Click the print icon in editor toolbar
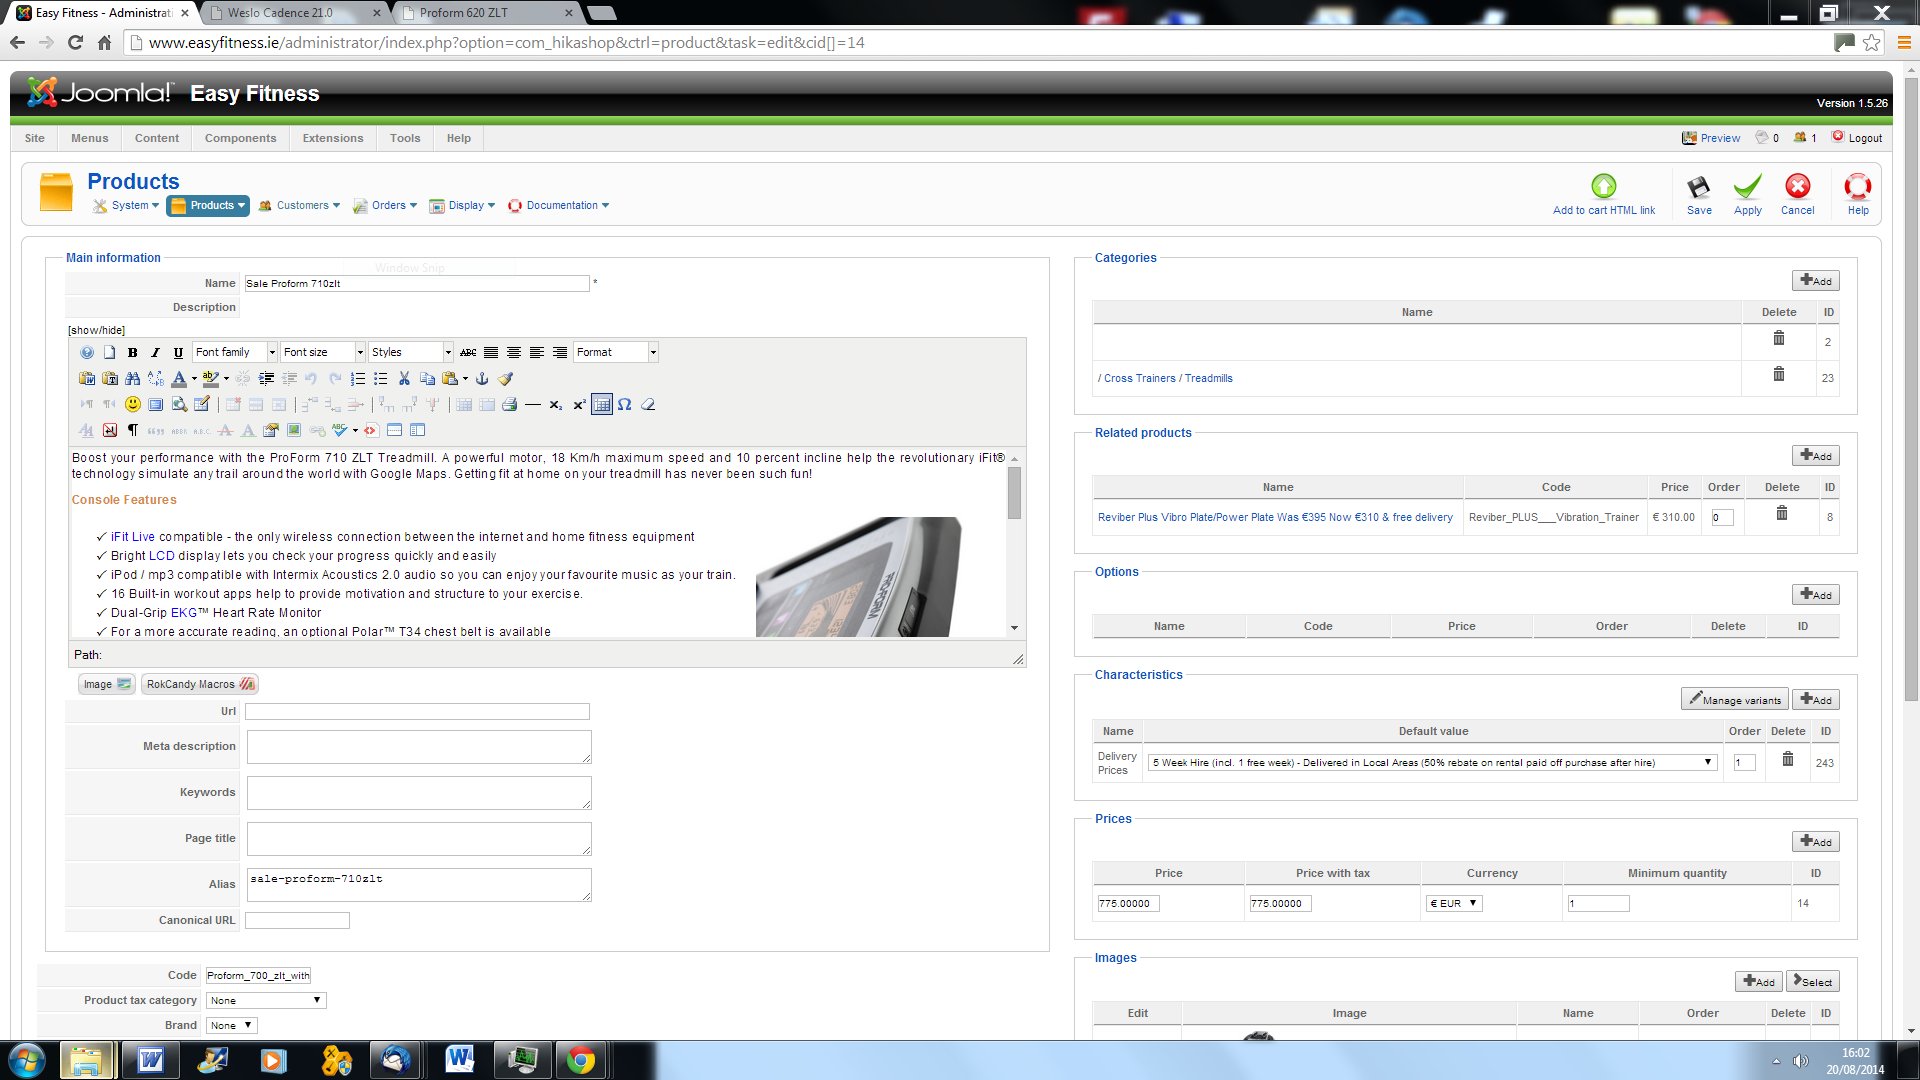This screenshot has width=1920, height=1080. pyautogui.click(x=509, y=404)
